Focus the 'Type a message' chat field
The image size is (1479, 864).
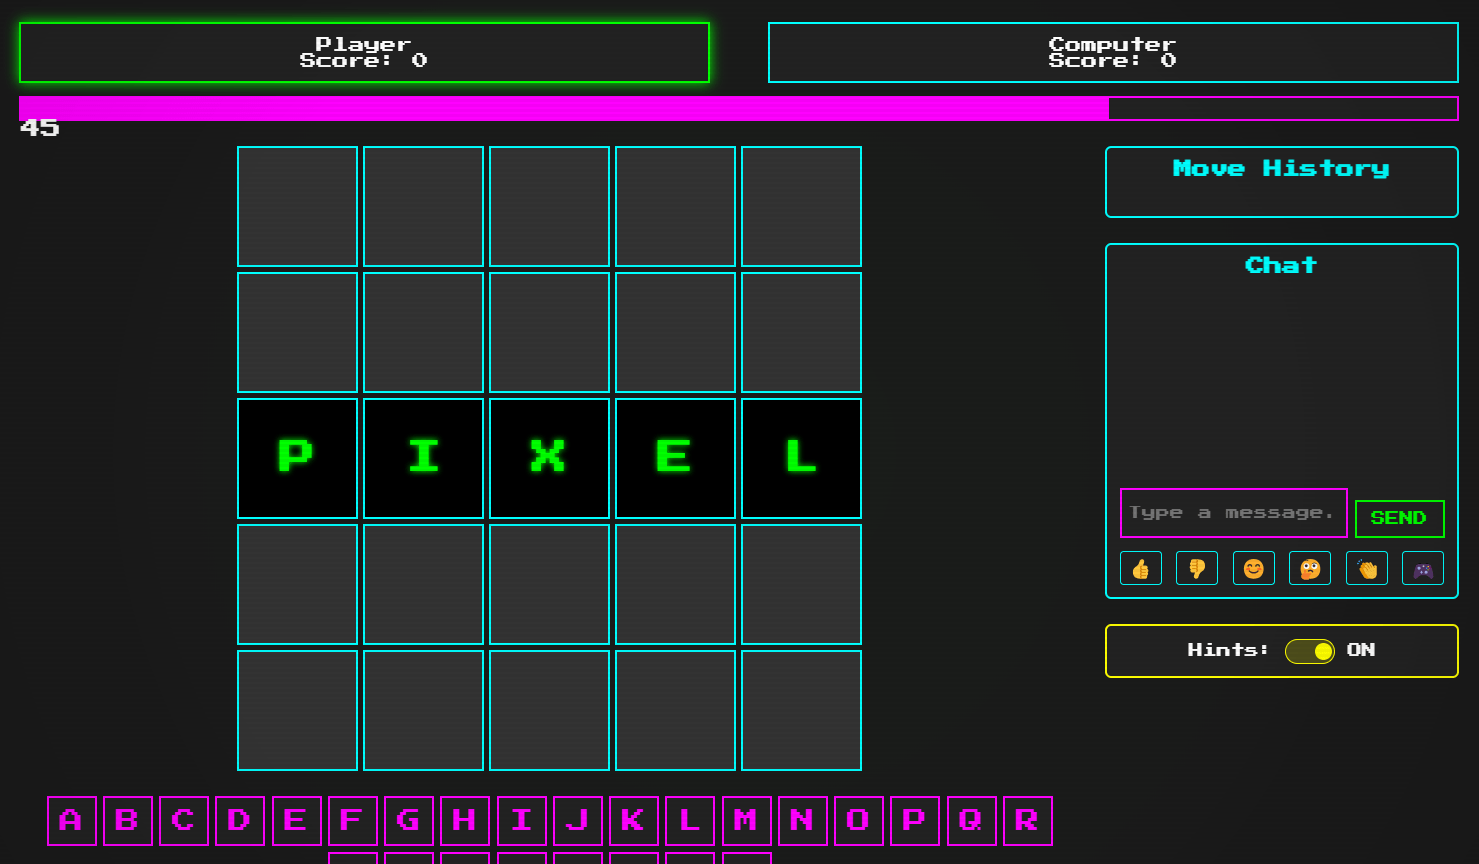point(1234,513)
